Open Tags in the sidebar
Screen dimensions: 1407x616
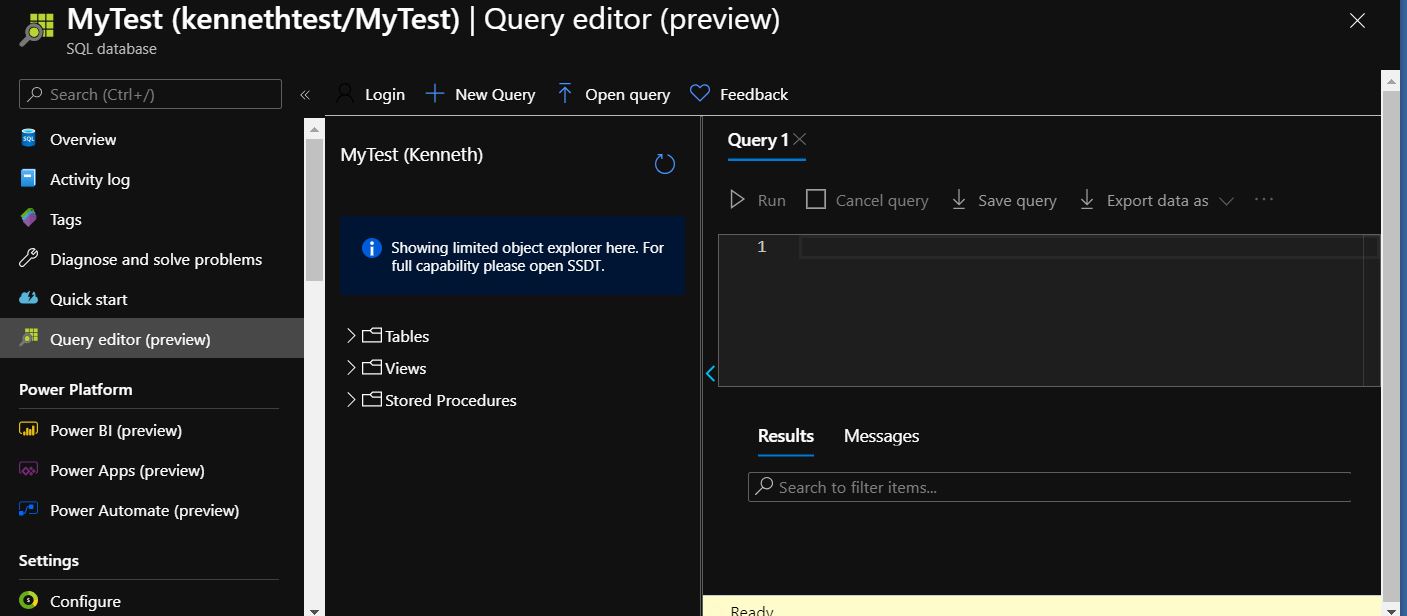pos(66,219)
